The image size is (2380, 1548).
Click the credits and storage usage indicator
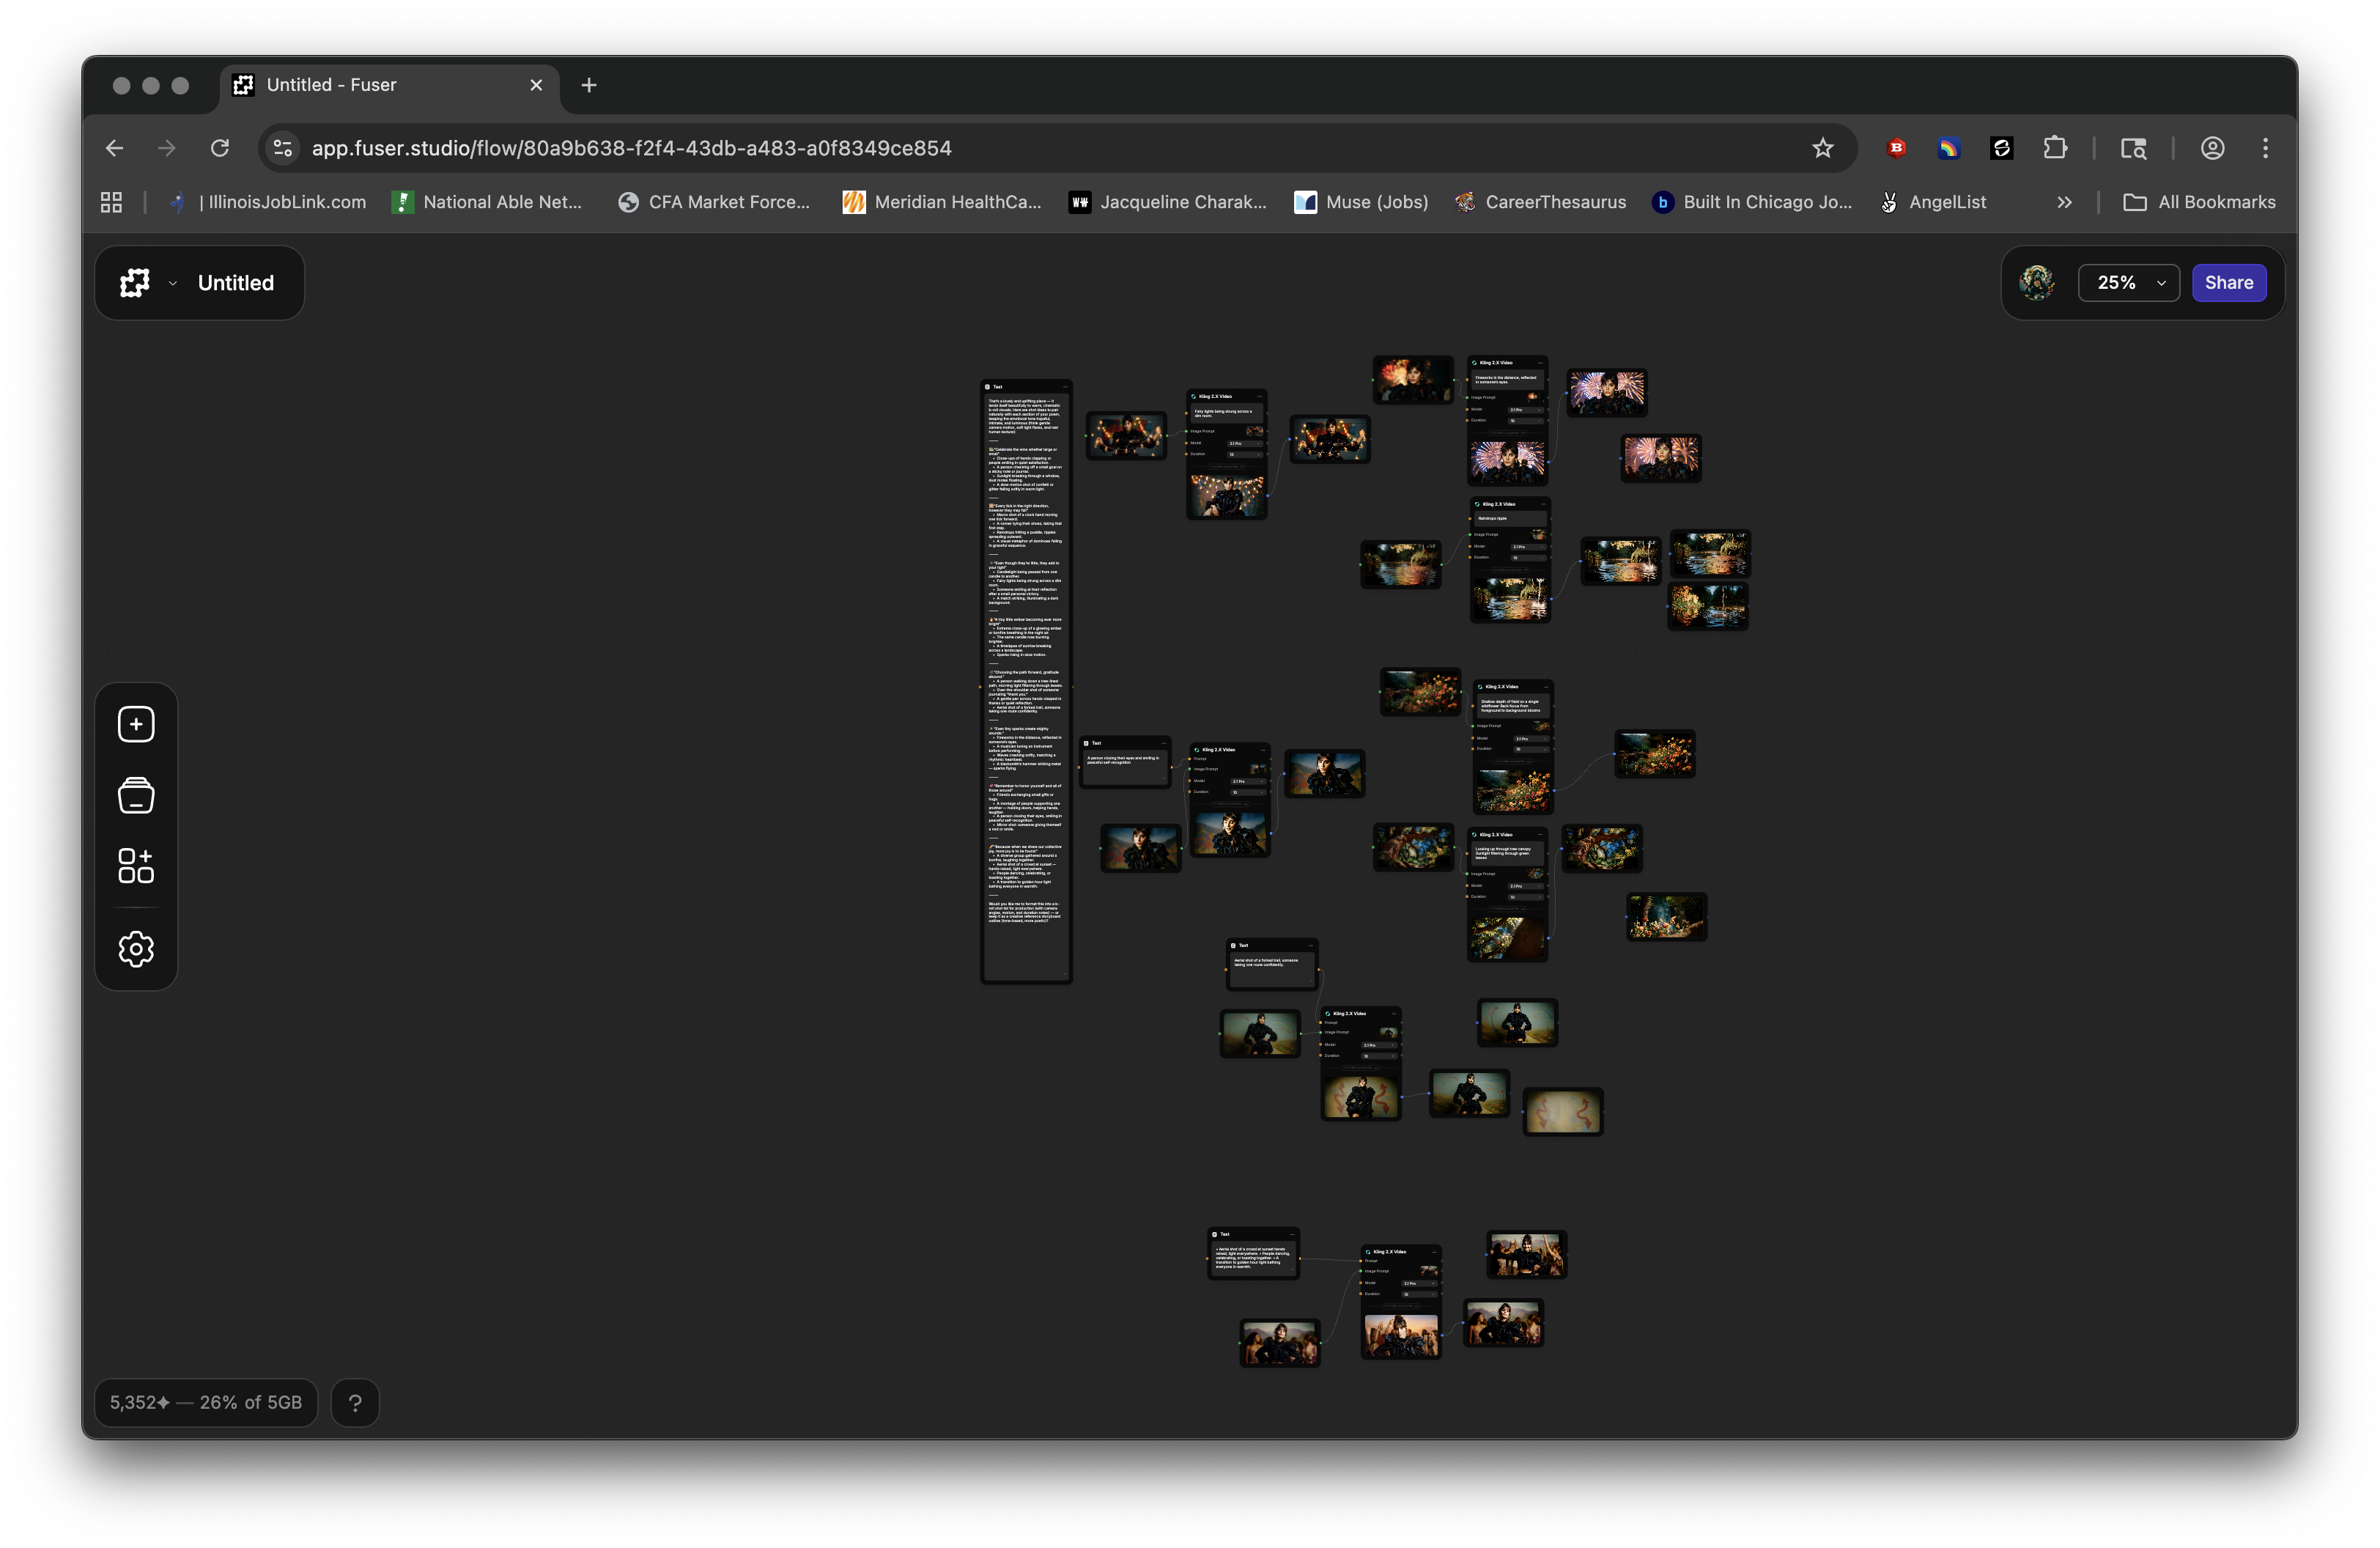point(206,1402)
